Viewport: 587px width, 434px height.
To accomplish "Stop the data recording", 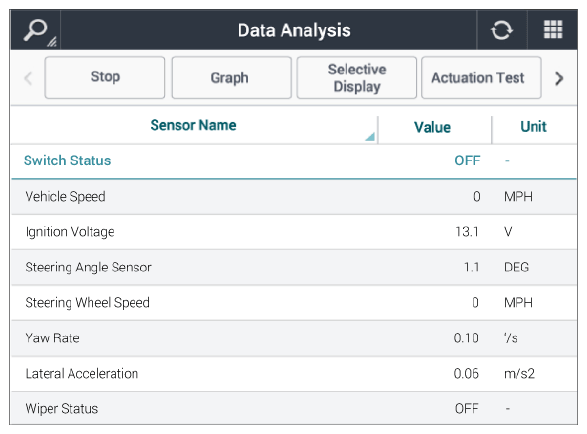I will (105, 78).
